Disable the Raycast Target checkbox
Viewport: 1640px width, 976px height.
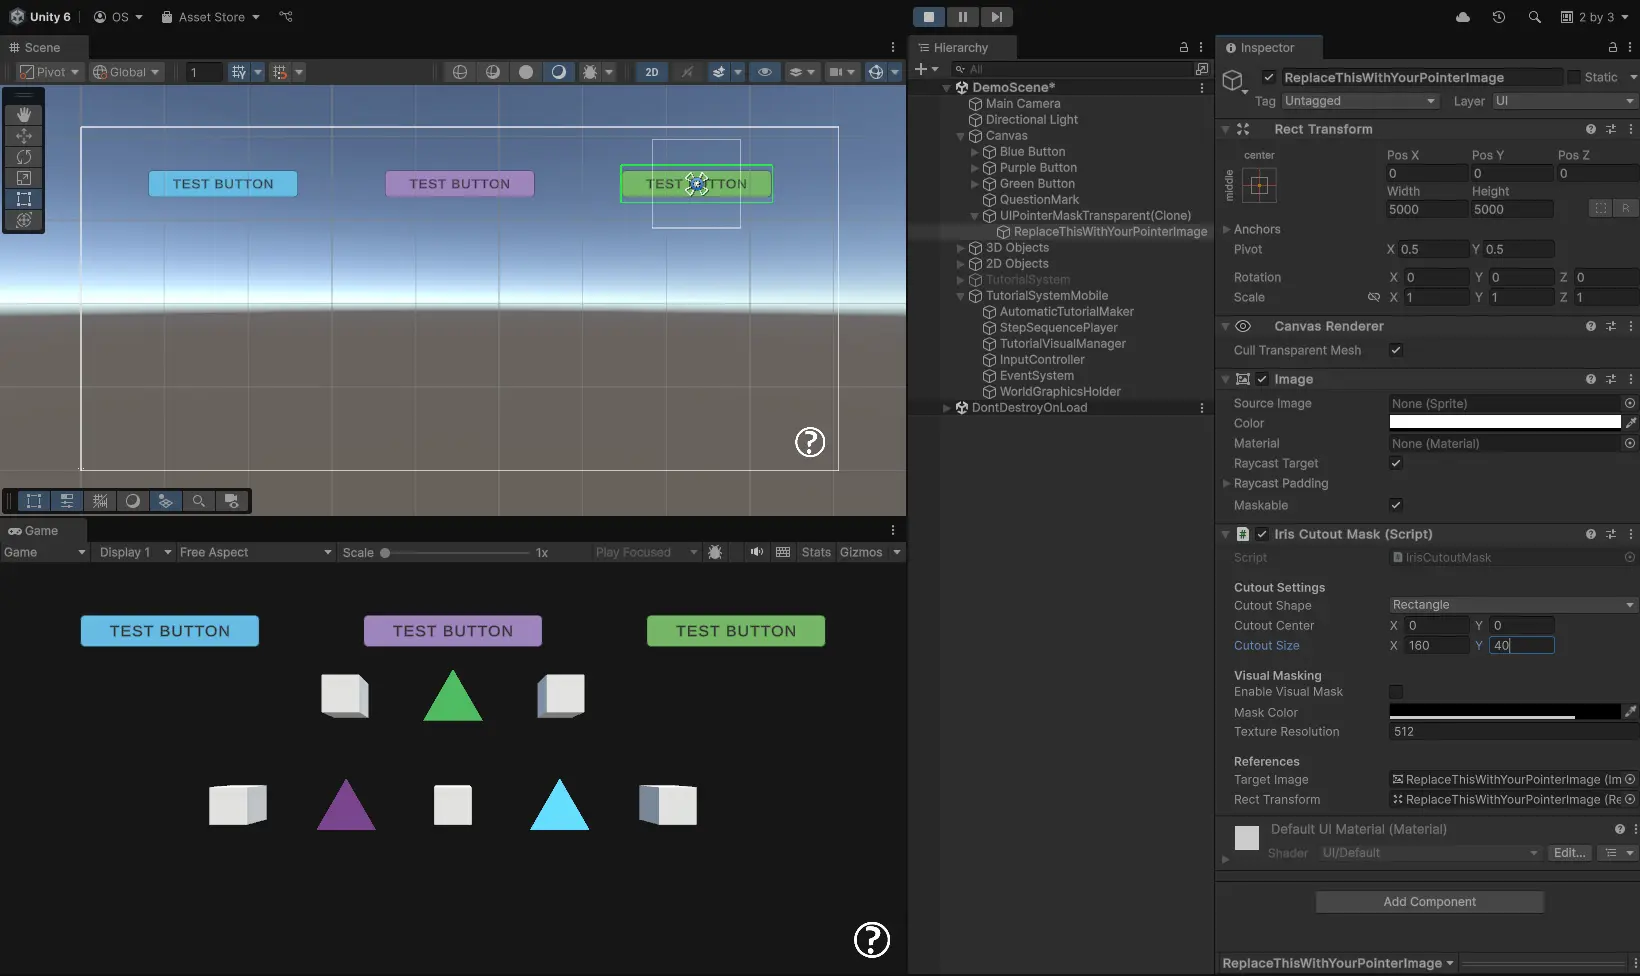tap(1396, 463)
